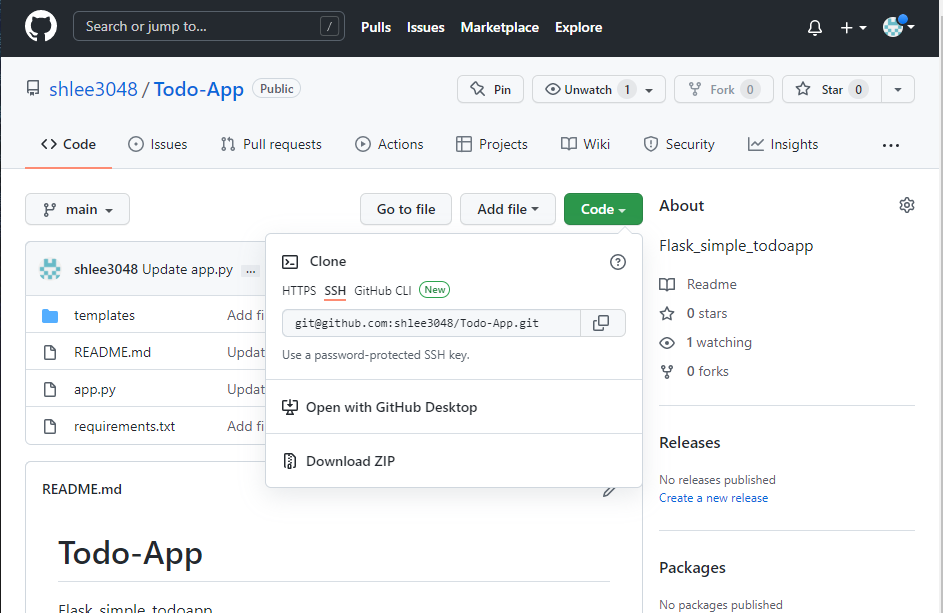Switch to the Wiki tab
943x613 pixels.
(x=585, y=144)
